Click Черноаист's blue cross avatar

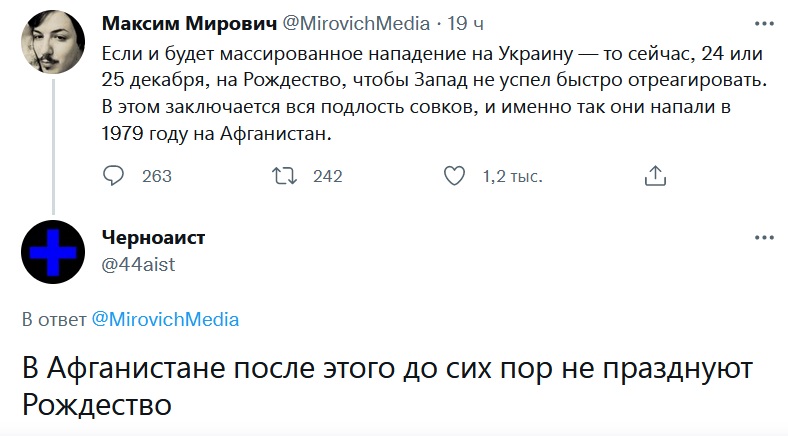click(52, 251)
